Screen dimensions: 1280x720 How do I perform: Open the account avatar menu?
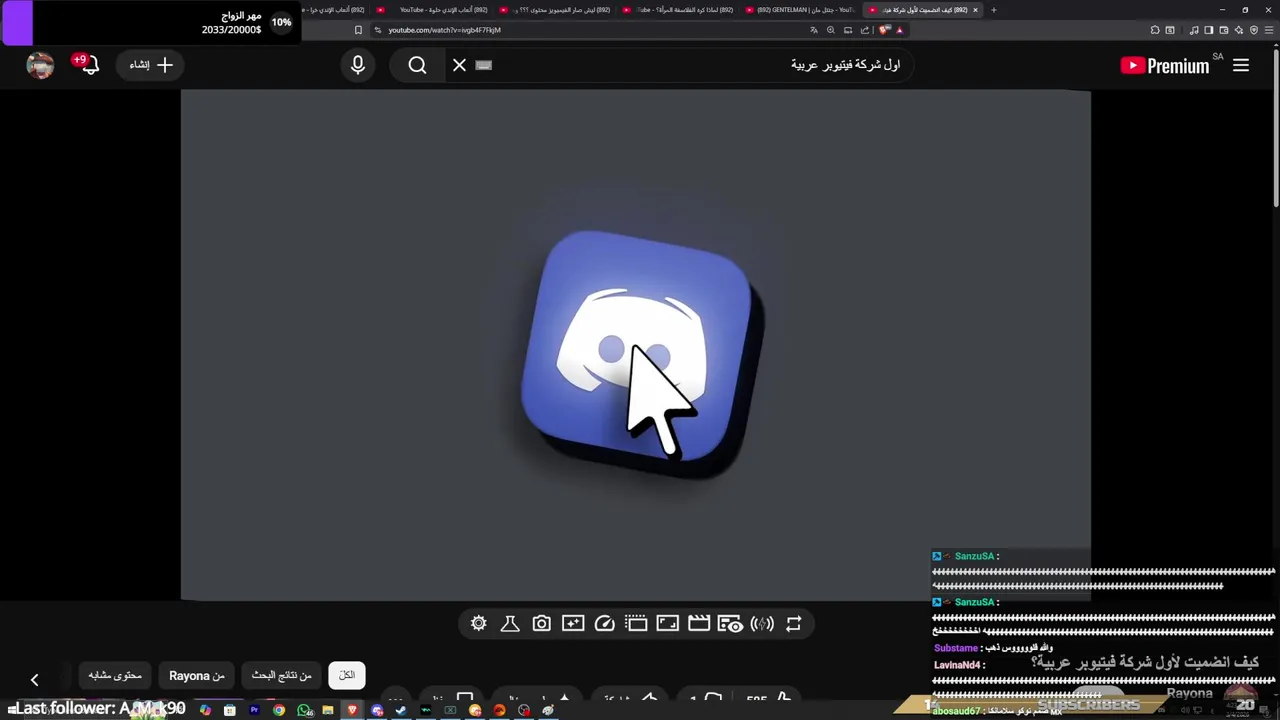40,65
